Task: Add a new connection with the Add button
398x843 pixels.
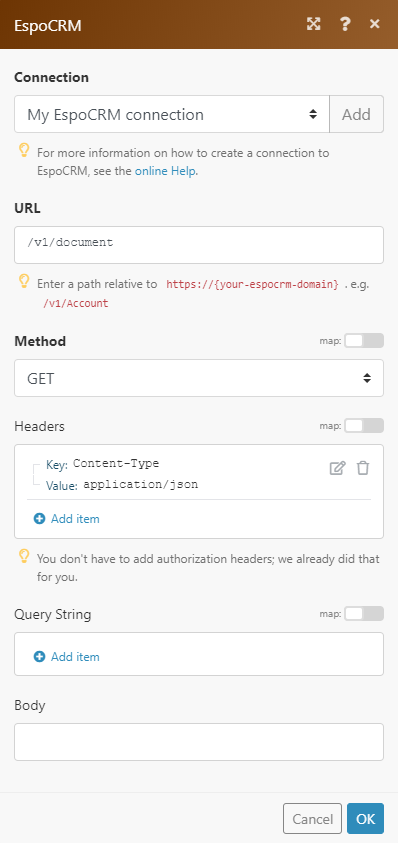Action: tap(357, 114)
